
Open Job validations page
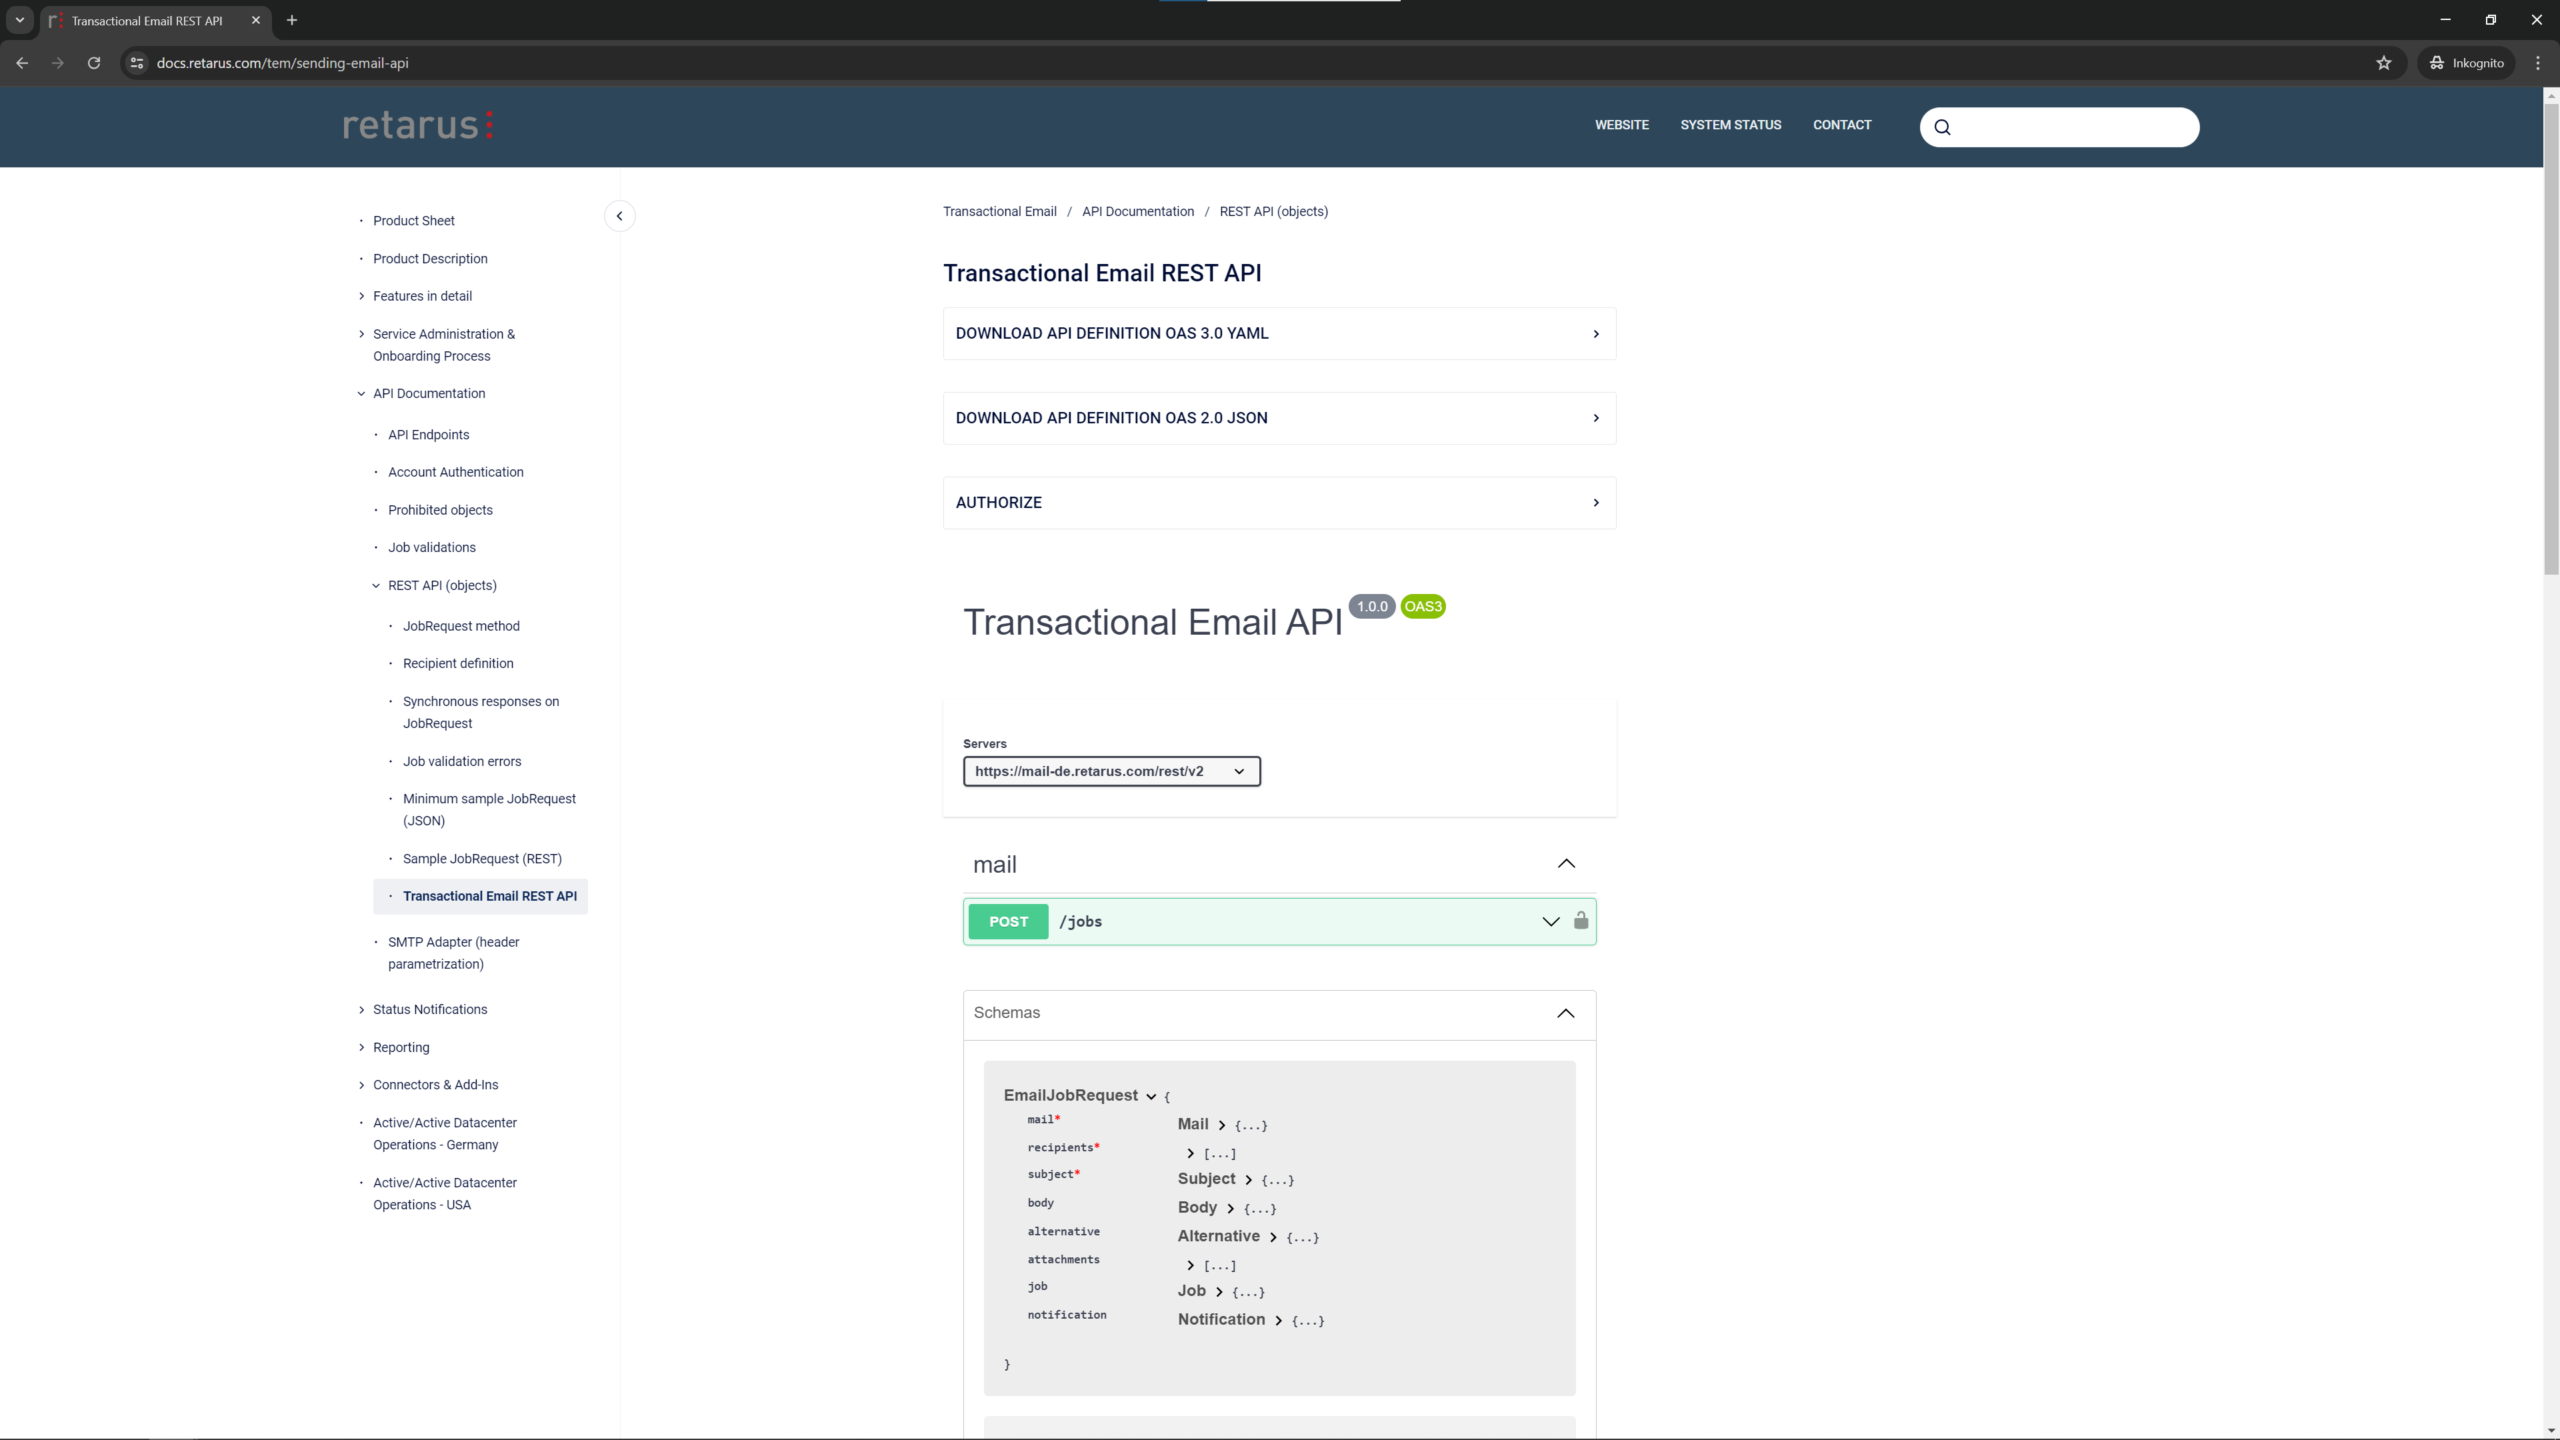(431, 547)
